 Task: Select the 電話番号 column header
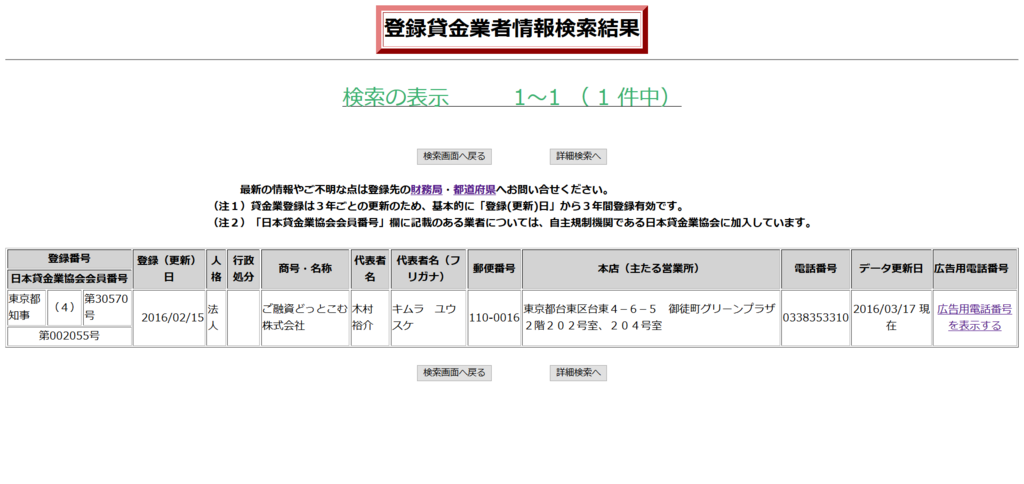click(816, 269)
